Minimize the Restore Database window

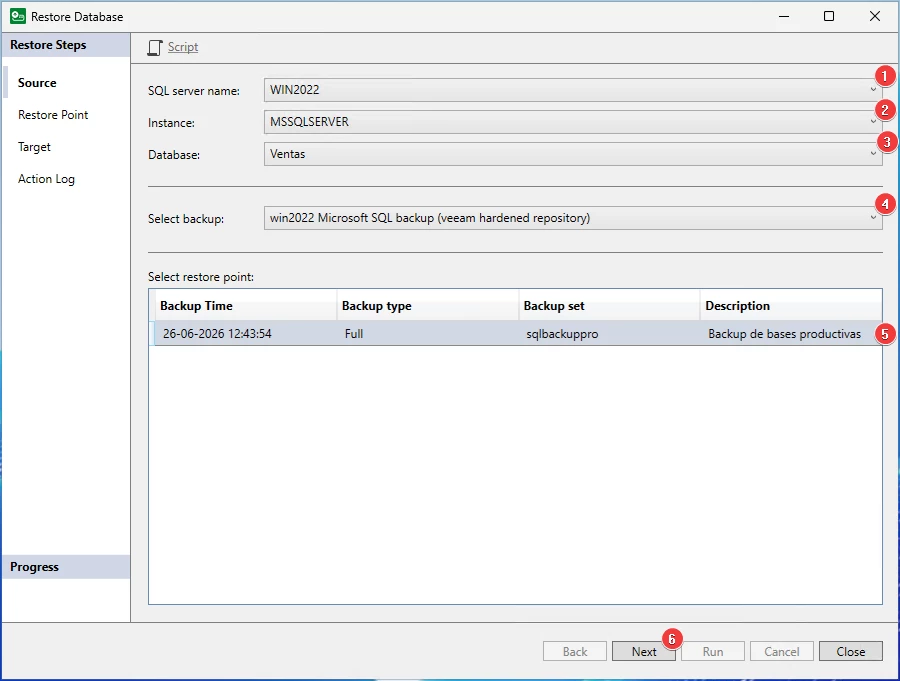[x=783, y=16]
